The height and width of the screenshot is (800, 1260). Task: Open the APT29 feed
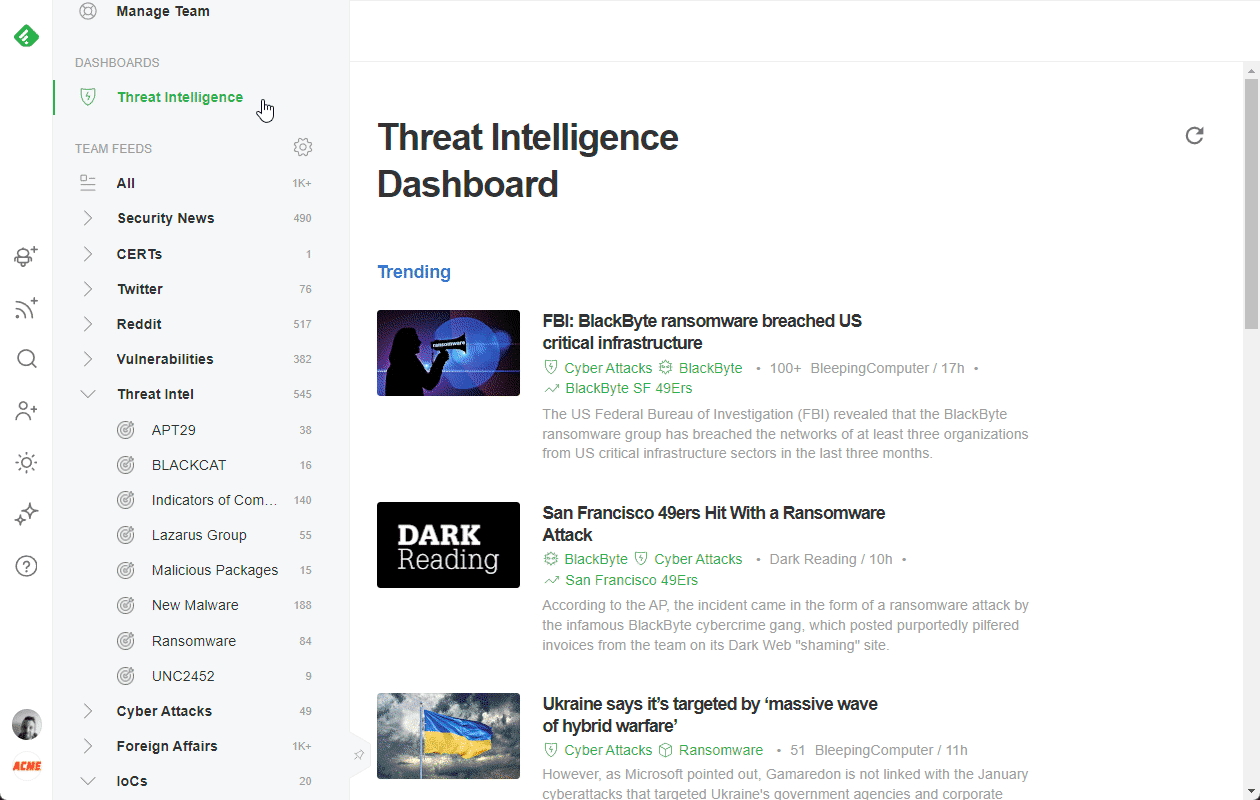(x=174, y=430)
